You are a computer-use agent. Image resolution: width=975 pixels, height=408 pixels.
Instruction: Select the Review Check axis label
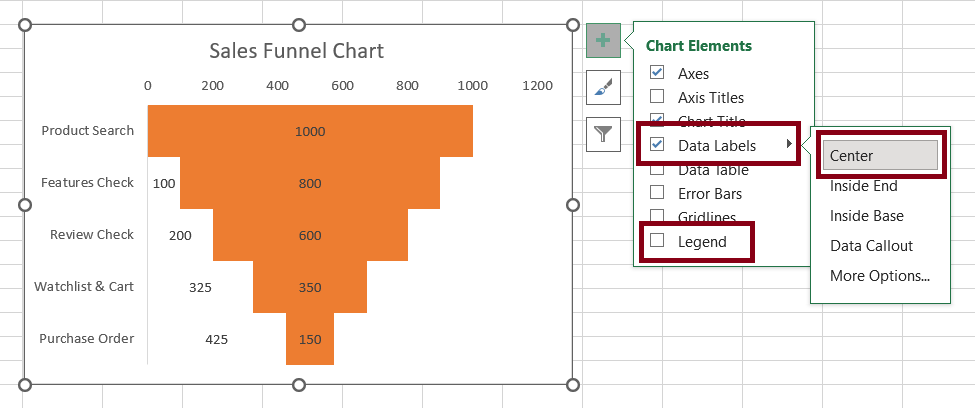92,235
